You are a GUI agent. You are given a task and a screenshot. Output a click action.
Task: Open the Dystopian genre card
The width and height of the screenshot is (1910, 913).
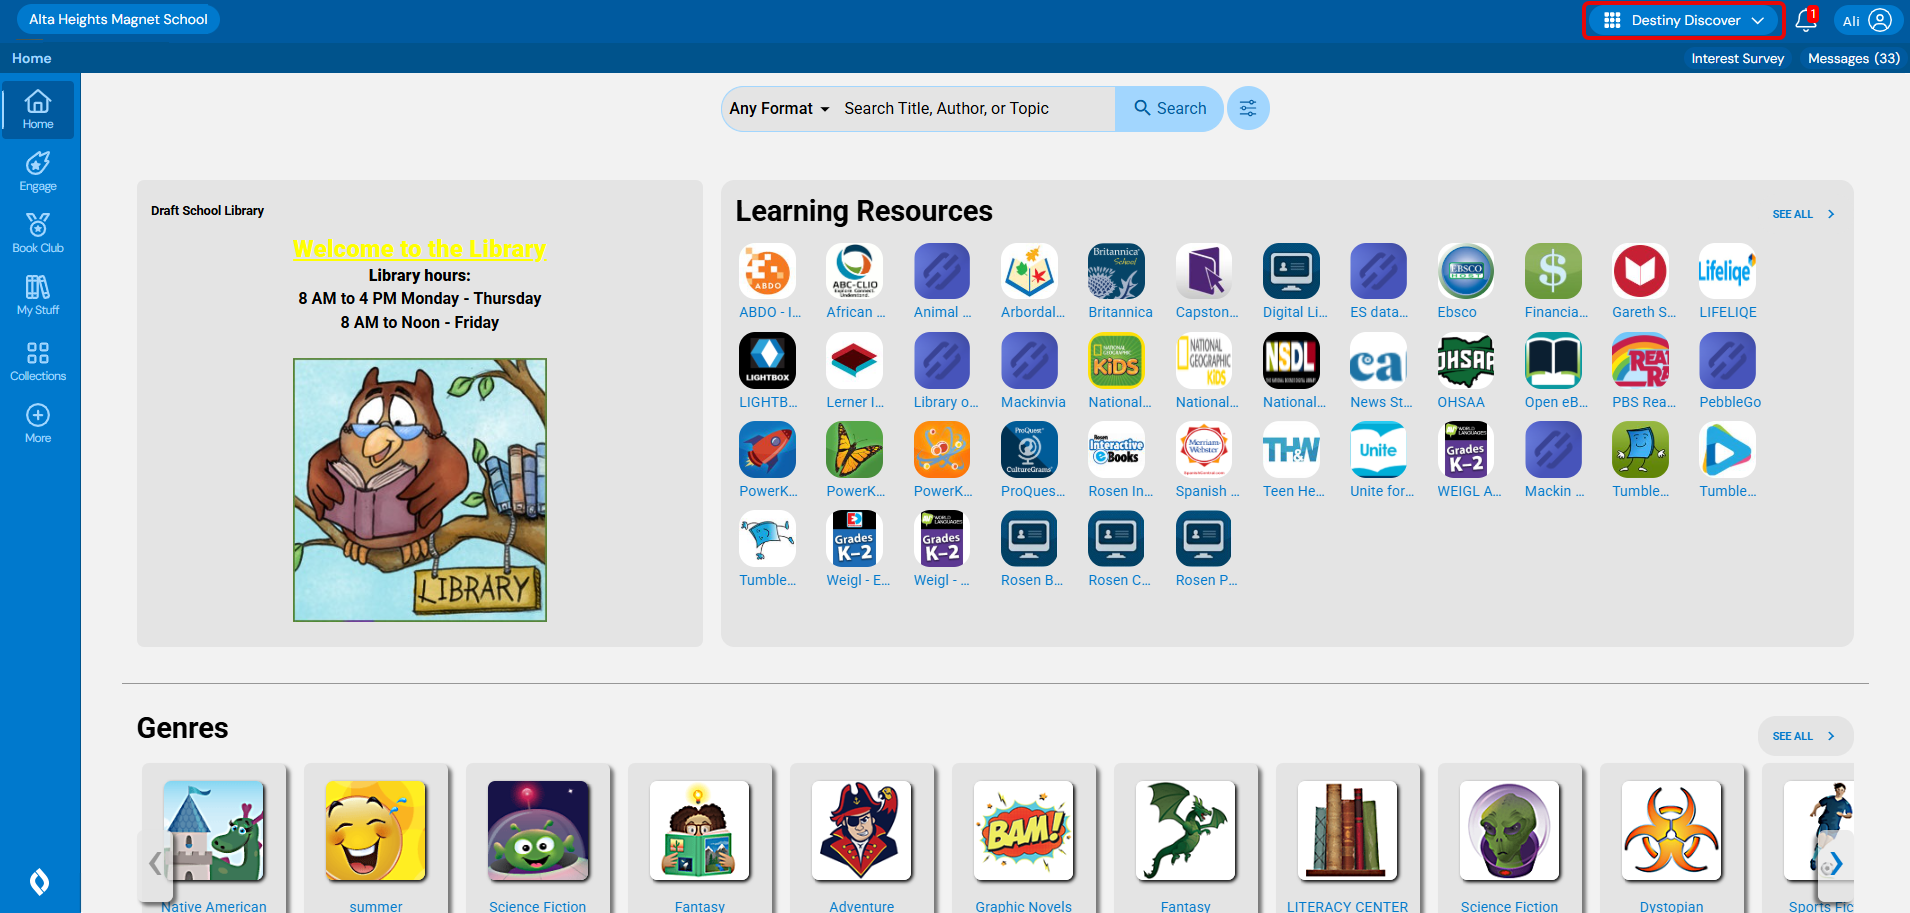pos(1672,840)
